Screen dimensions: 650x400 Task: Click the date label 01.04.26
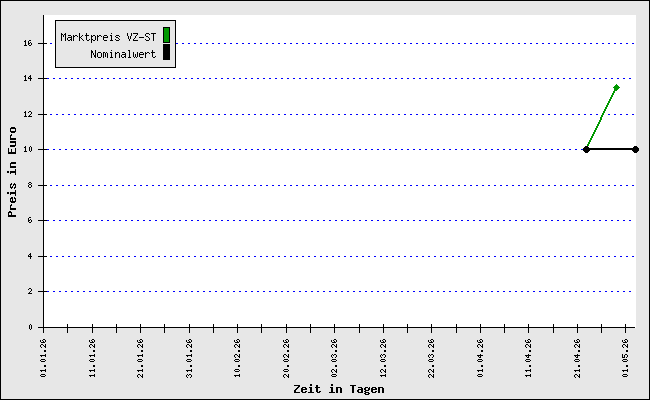point(480,358)
